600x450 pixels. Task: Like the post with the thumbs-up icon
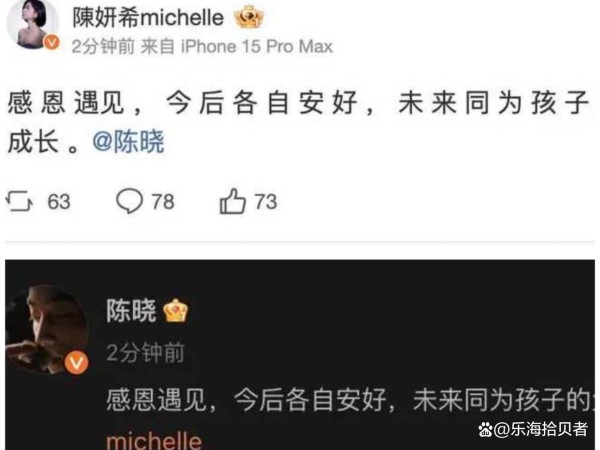[232, 201]
